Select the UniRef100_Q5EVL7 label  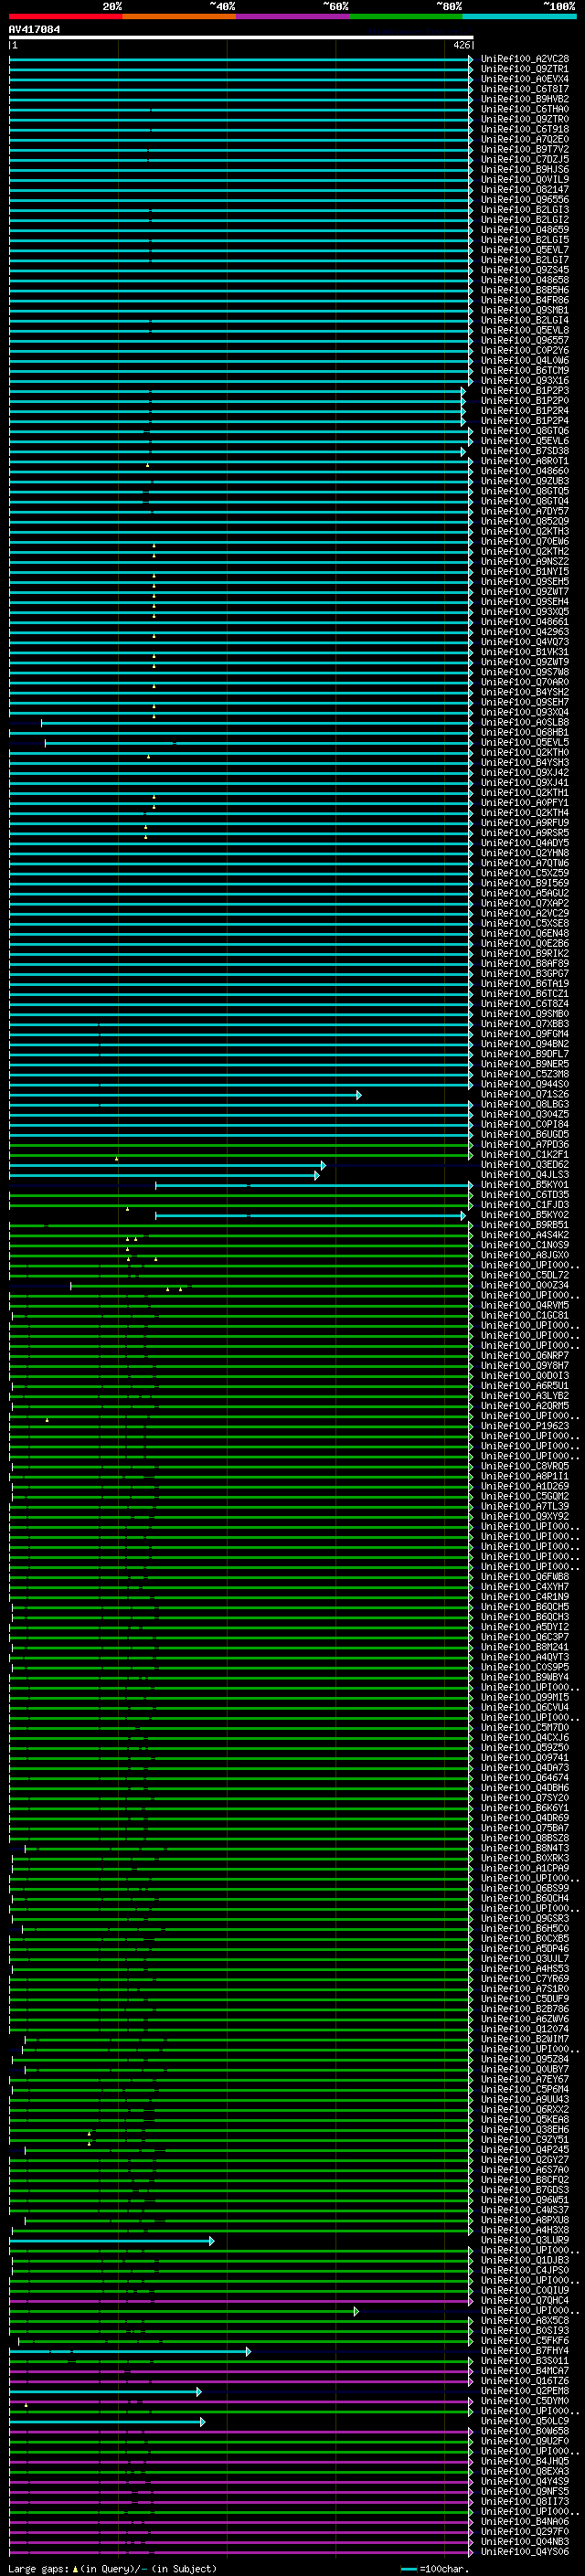(x=524, y=250)
